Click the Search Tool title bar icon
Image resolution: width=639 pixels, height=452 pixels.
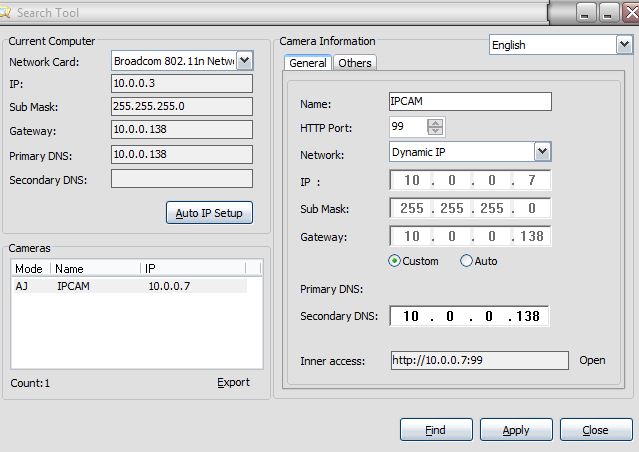click(6, 13)
